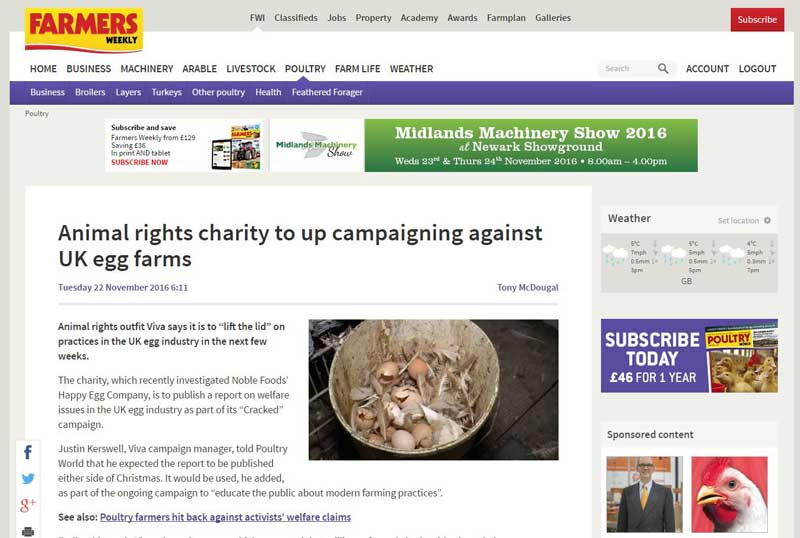Open Subscribe Today Poultry World ad
800x538 pixels.
pos(689,356)
